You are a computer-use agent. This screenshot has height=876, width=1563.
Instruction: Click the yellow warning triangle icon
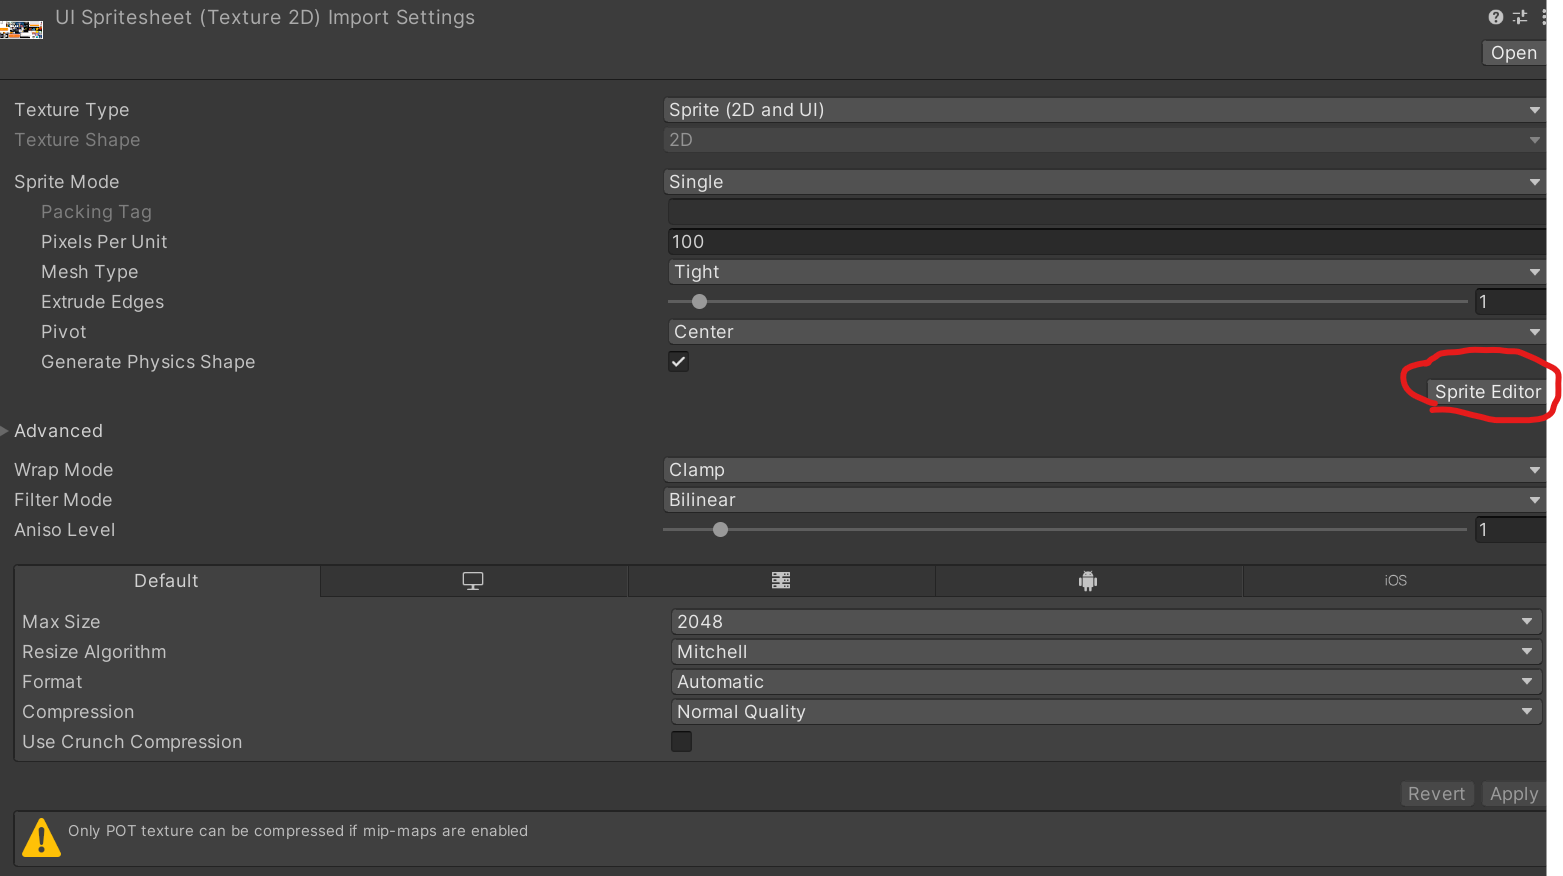(42, 837)
